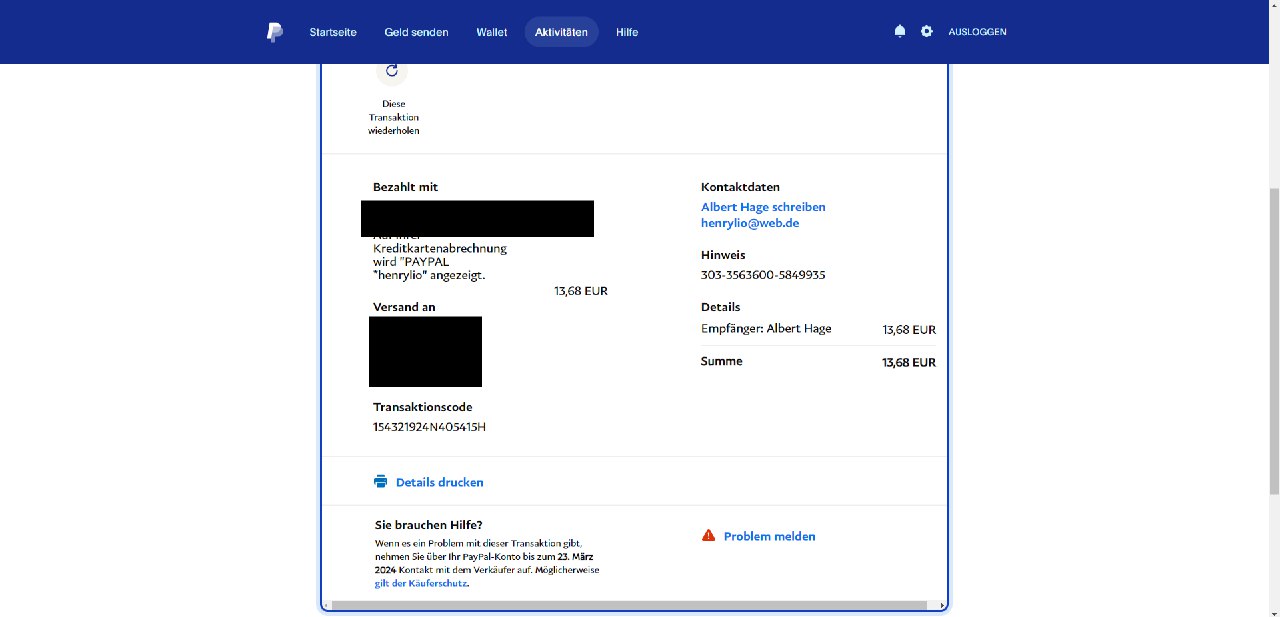Open the Geld senden page
The width and height of the screenshot is (1280, 617).
[x=416, y=32]
